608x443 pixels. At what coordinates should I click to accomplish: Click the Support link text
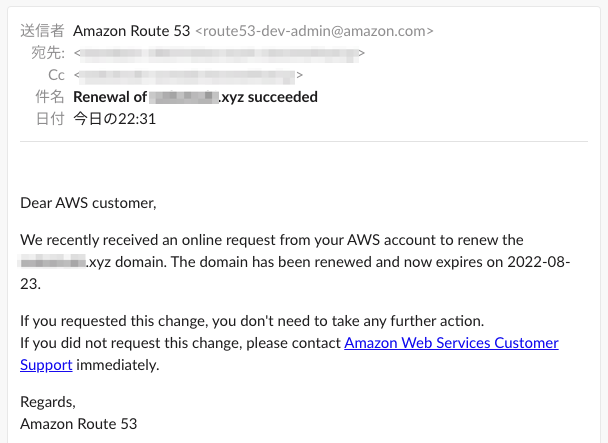46,365
